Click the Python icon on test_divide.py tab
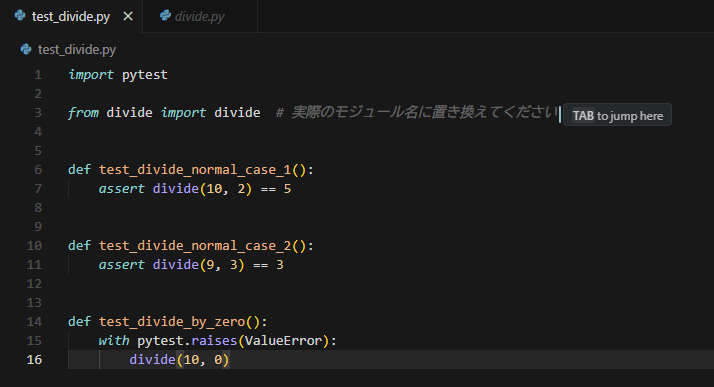Screen dimensions: 714x387 click(20, 16)
